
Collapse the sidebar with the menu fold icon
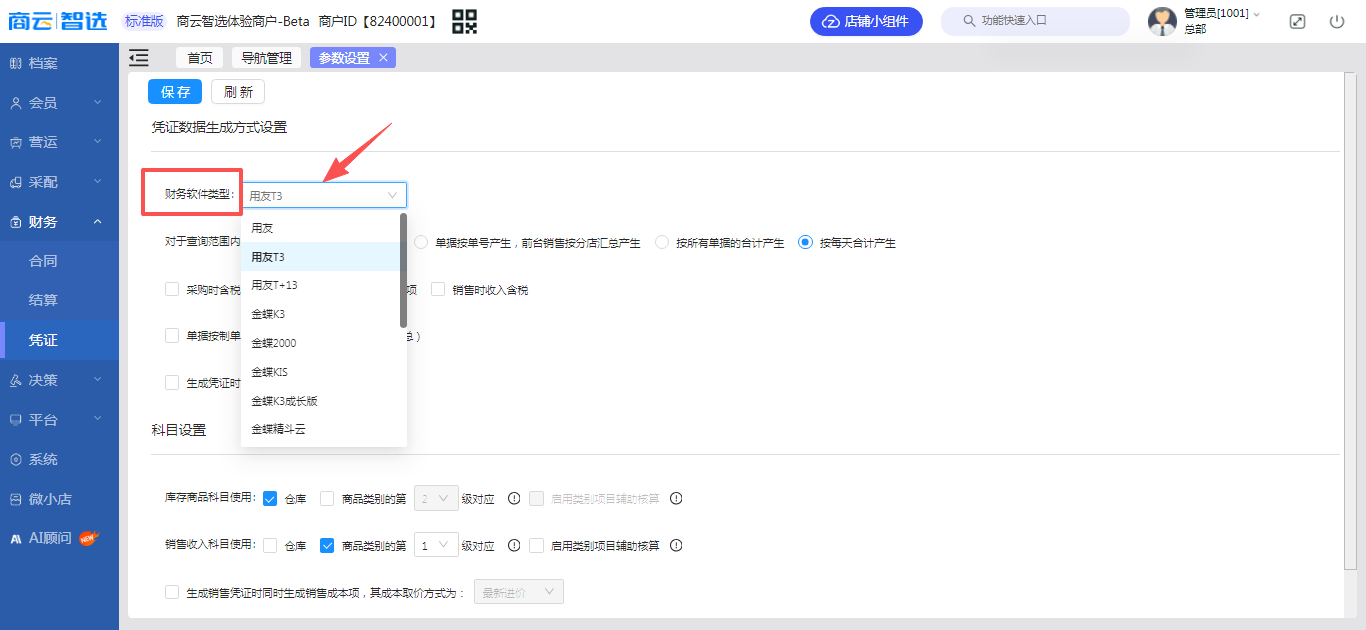[139, 58]
